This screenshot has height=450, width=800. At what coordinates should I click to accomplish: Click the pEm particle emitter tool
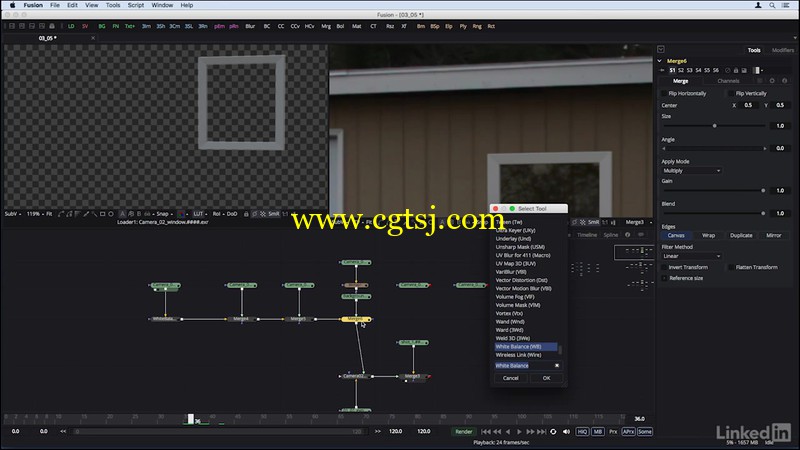point(219,26)
